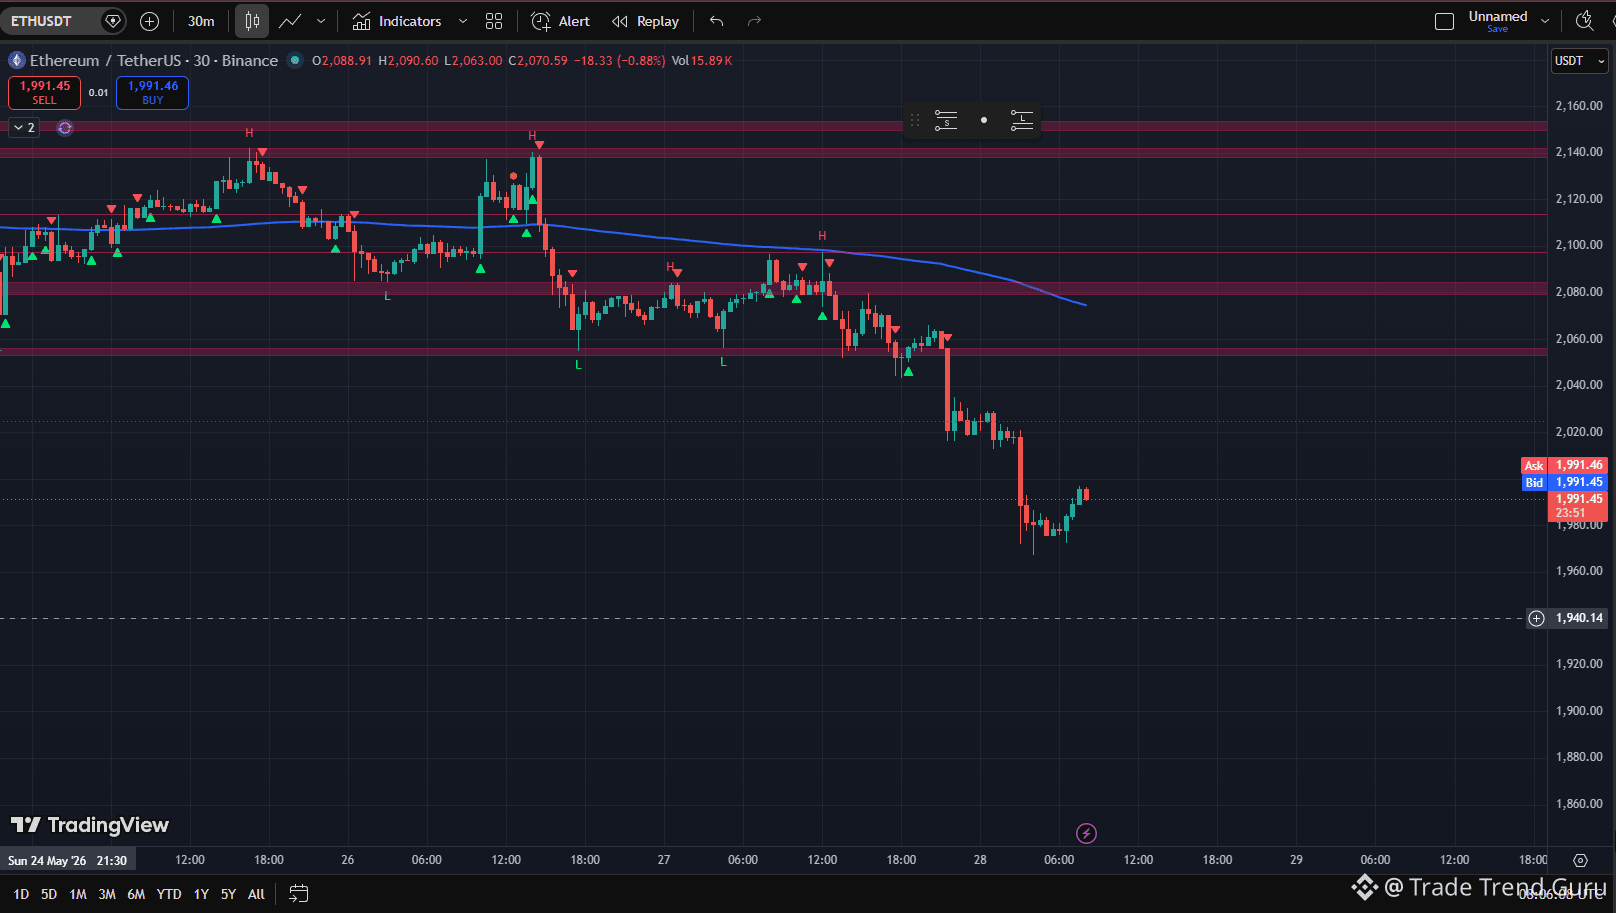Click the Ethereum logo in chart title
The width and height of the screenshot is (1616, 913).
tap(17, 60)
